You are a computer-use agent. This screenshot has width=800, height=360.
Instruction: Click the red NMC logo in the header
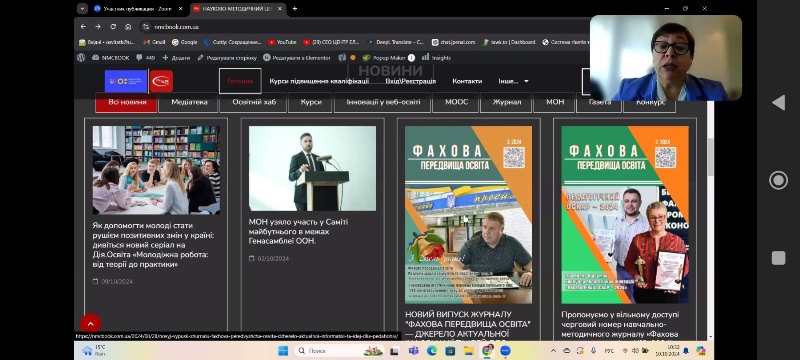[x=161, y=81]
